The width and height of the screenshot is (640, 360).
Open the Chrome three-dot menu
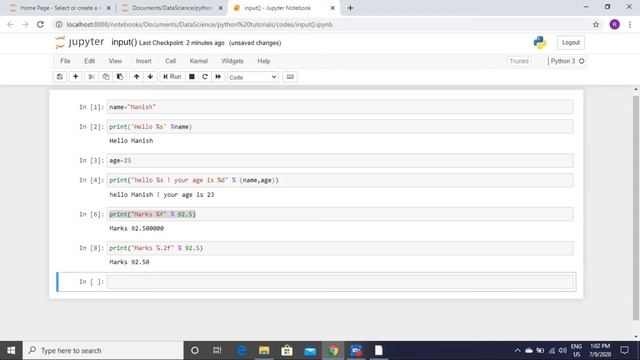630,24
